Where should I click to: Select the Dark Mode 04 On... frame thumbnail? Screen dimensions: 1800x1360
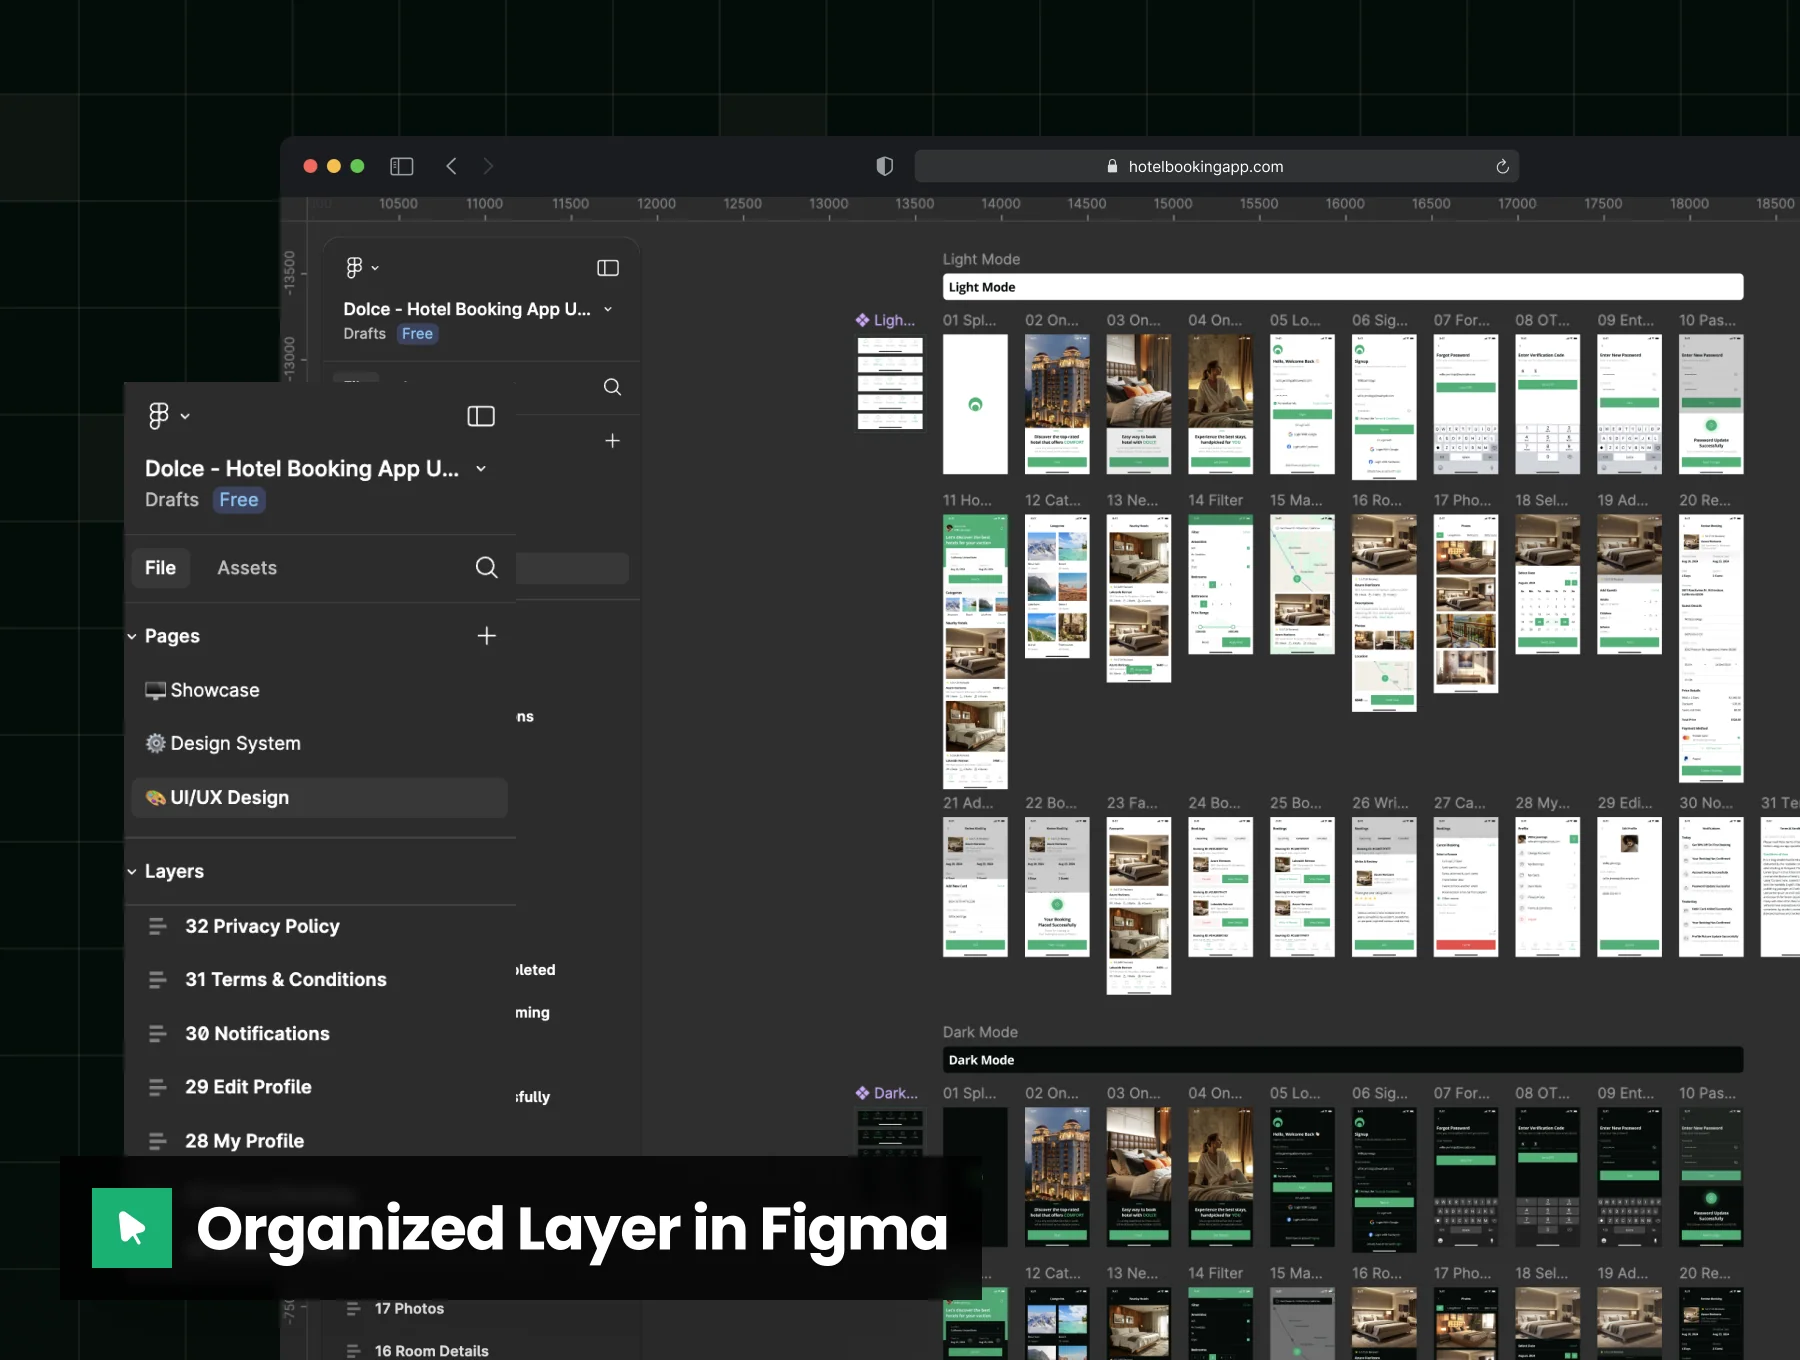pos(1221,1177)
